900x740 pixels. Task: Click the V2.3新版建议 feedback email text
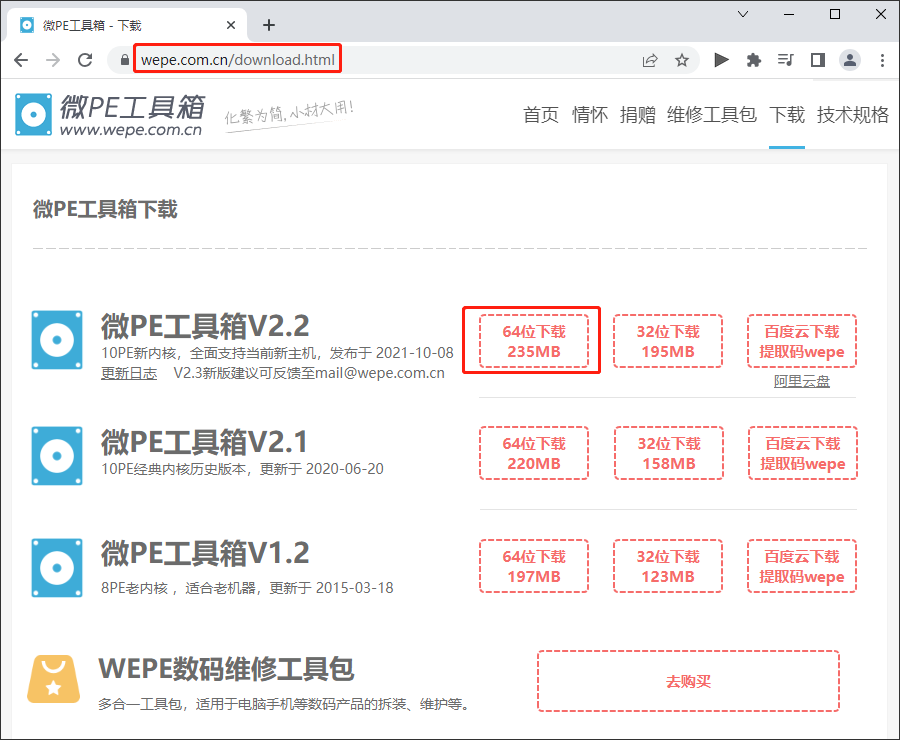[x=309, y=373]
